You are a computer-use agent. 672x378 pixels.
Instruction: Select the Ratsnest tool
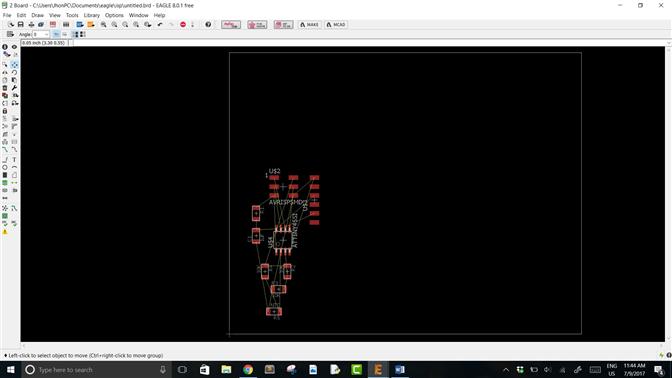pos(5,208)
